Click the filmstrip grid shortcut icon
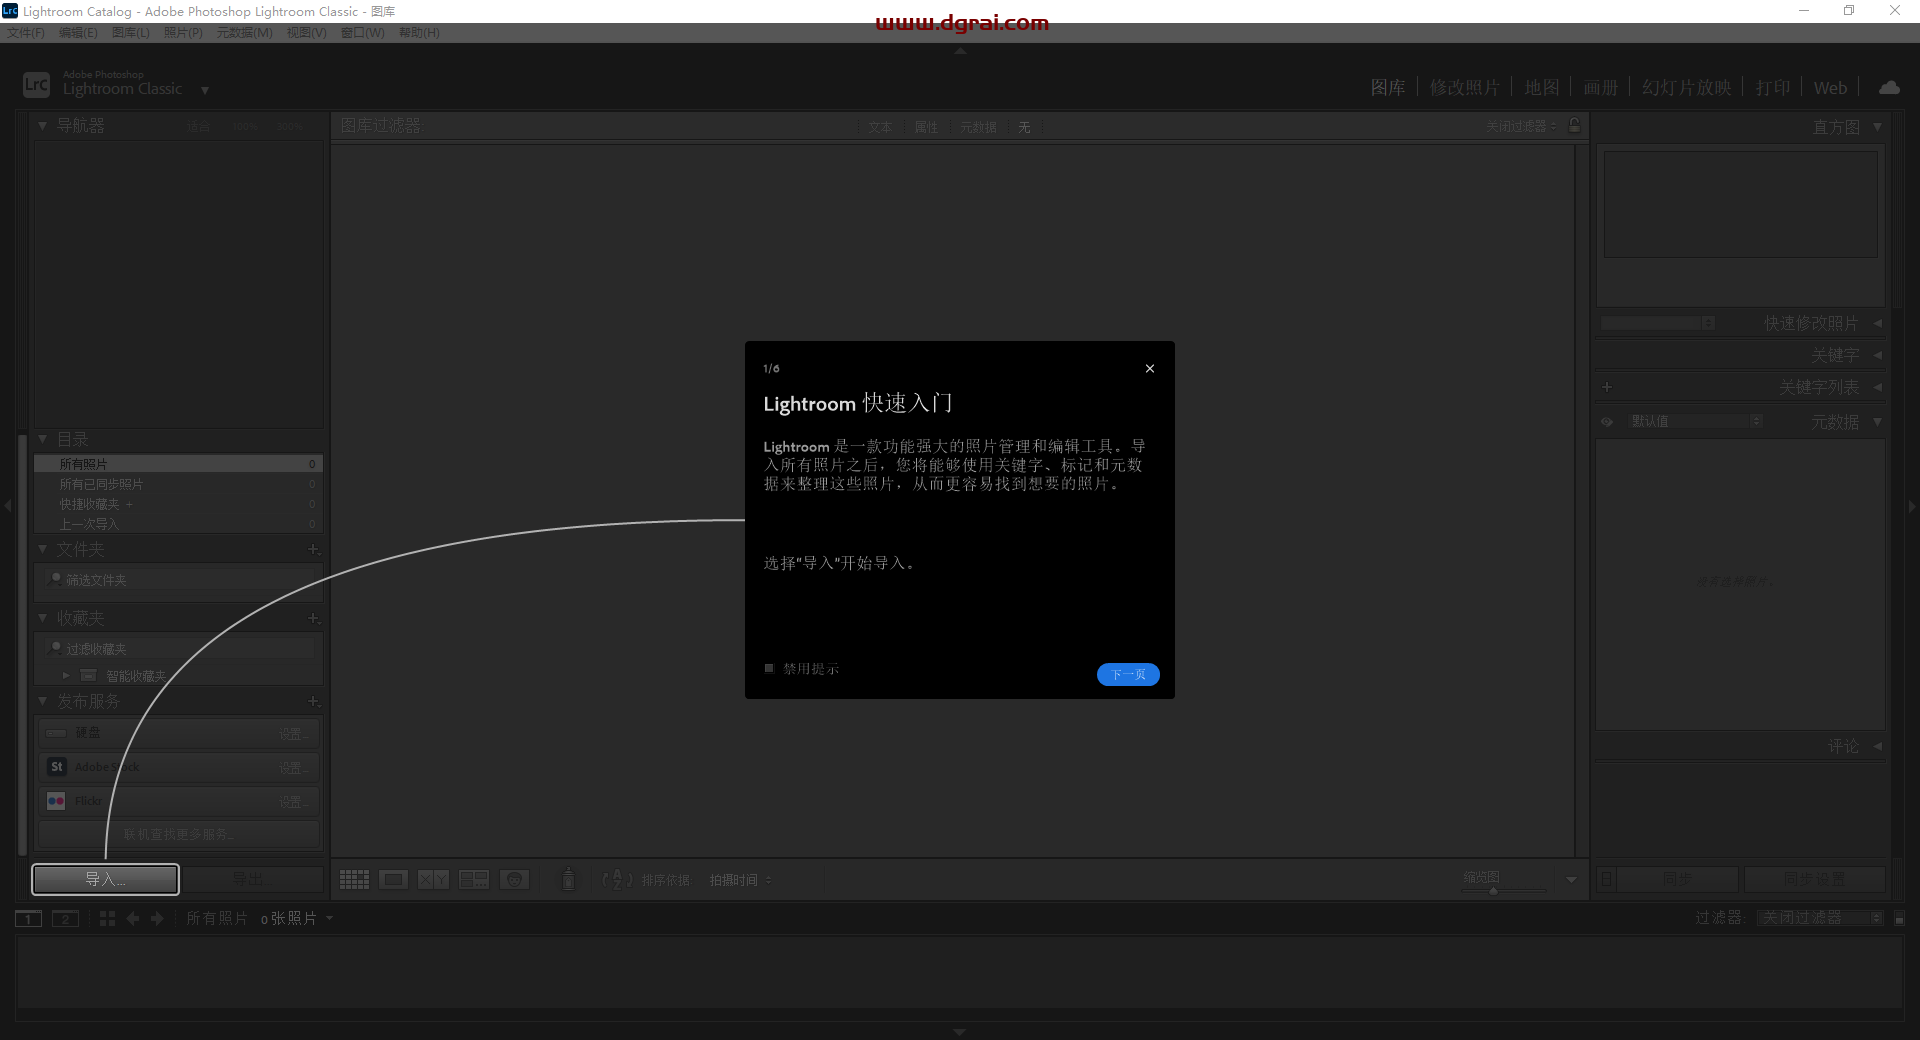The height and width of the screenshot is (1040, 1920). pos(107,919)
